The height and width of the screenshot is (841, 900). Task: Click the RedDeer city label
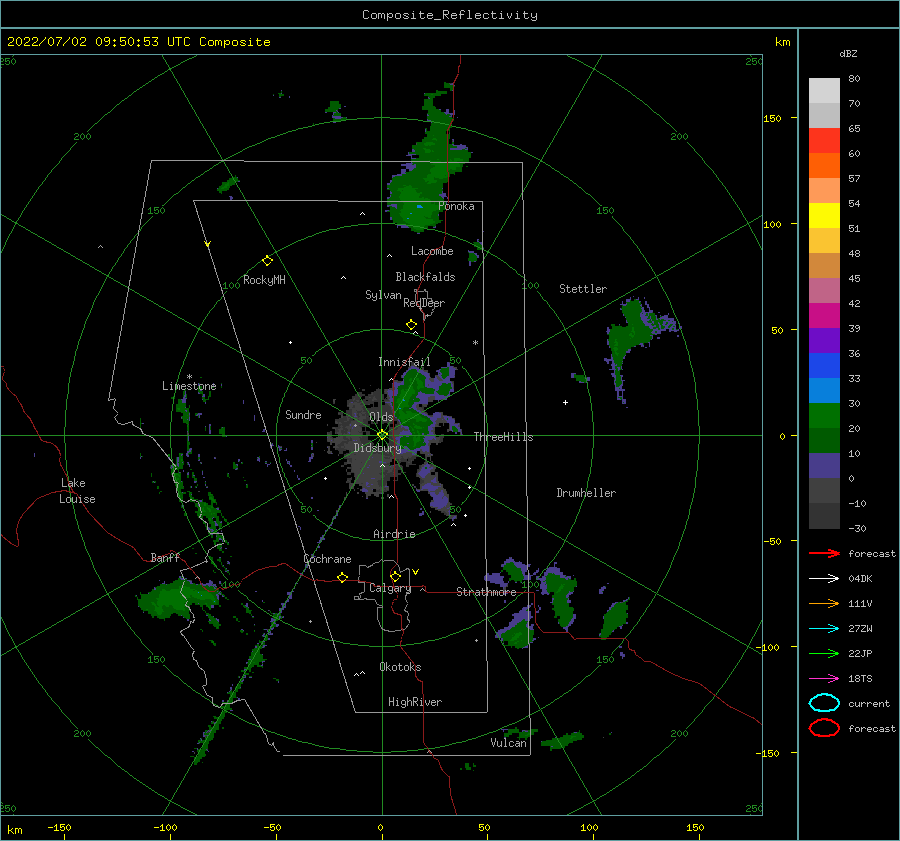(x=424, y=303)
